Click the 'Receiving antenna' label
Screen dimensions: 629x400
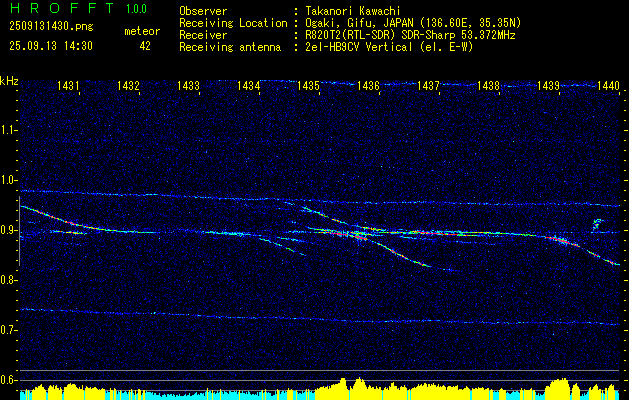(230, 47)
